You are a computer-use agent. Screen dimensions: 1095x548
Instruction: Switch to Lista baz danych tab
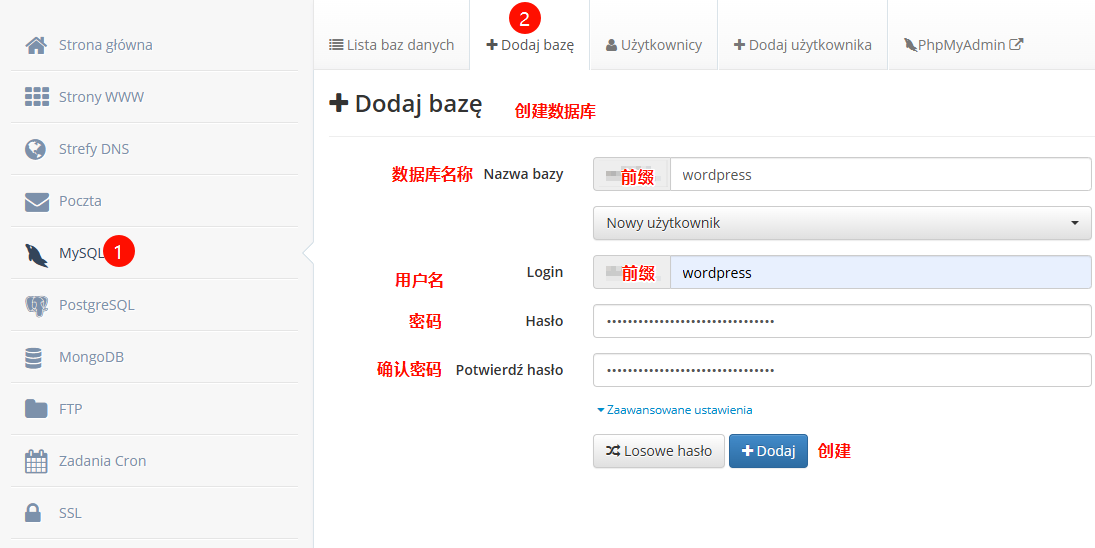(391, 45)
